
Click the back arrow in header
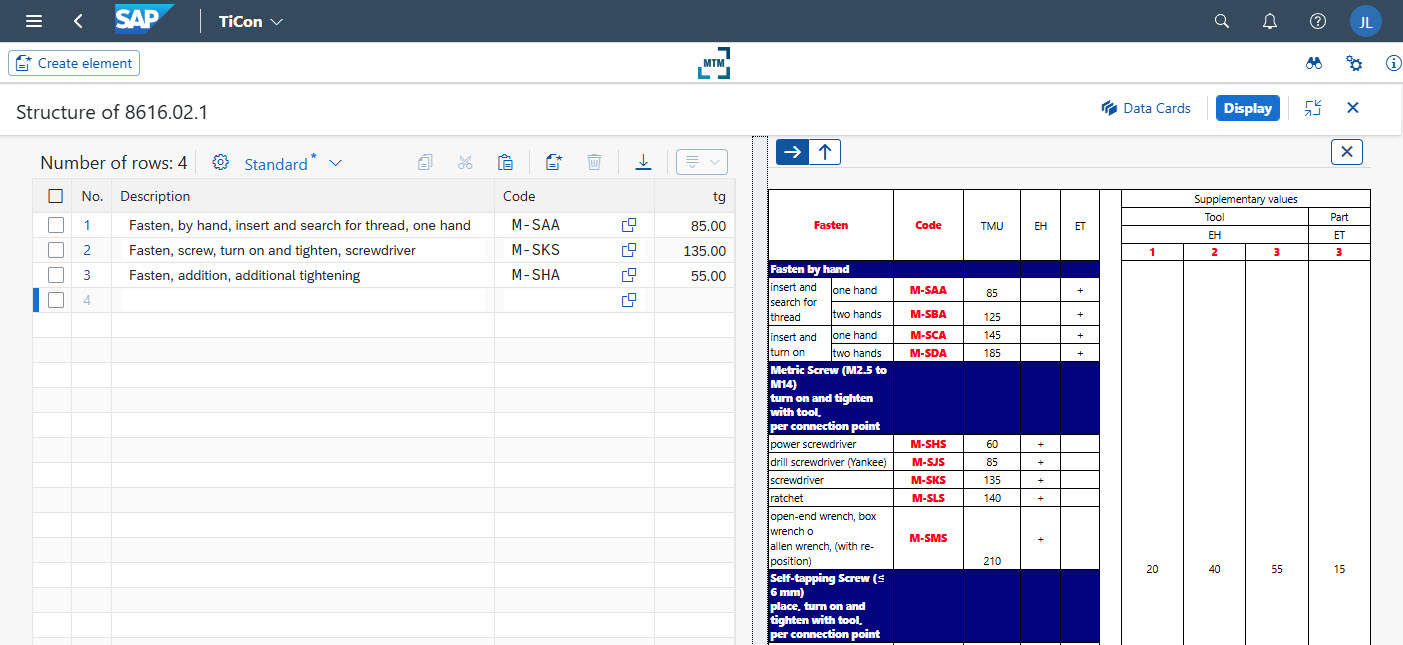click(x=78, y=21)
